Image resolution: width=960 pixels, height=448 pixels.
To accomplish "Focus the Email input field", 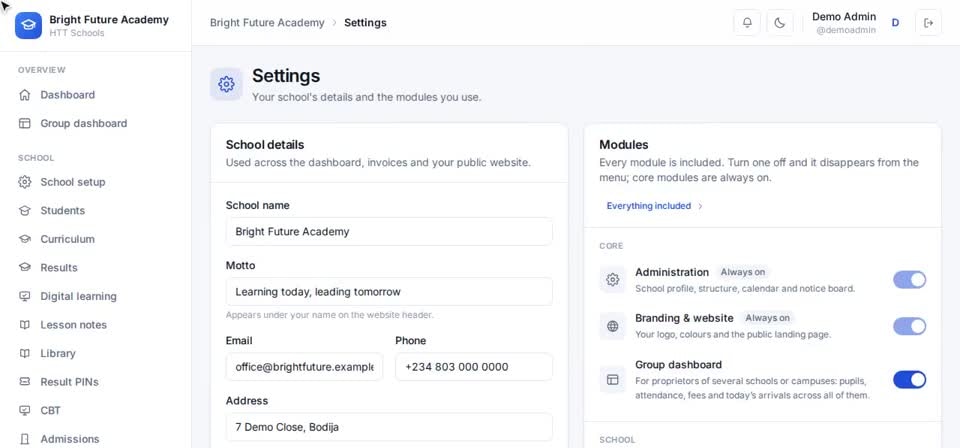I will (304, 367).
